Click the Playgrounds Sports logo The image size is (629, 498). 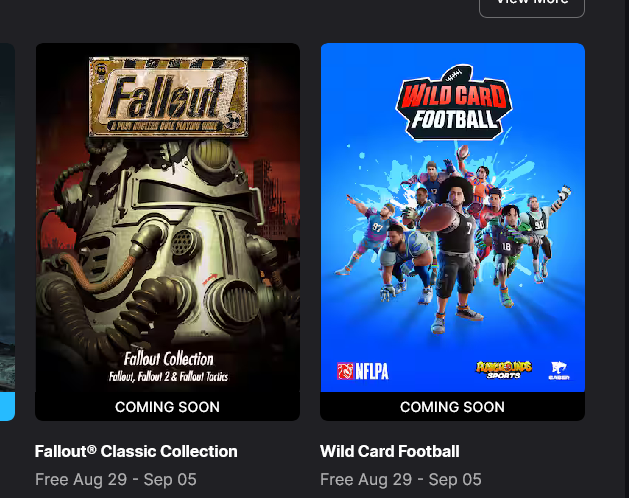point(504,370)
